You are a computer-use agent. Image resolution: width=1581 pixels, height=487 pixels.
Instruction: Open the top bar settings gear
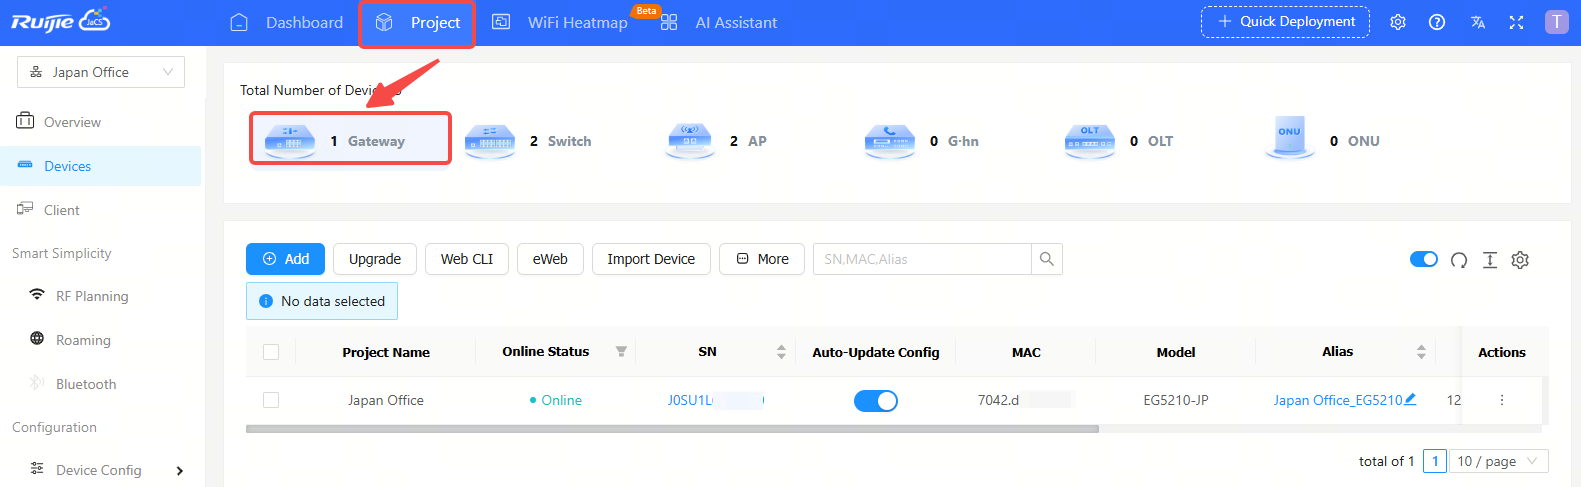tap(1398, 22)
